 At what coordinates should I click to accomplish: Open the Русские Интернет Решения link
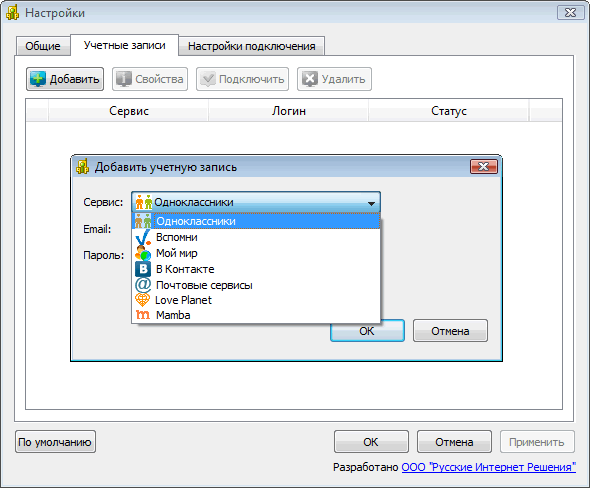pos(489,467)
